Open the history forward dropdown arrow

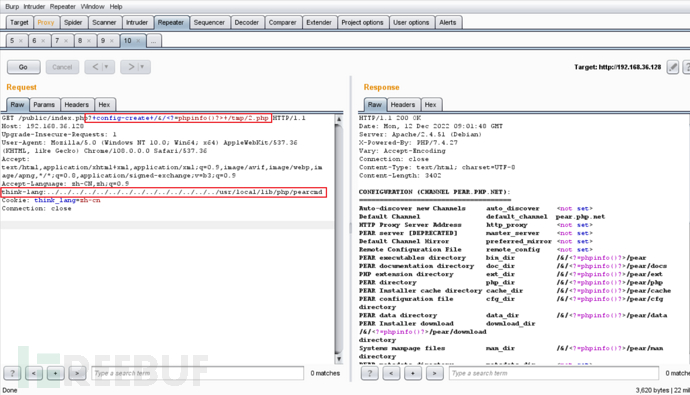pos(142,67)
